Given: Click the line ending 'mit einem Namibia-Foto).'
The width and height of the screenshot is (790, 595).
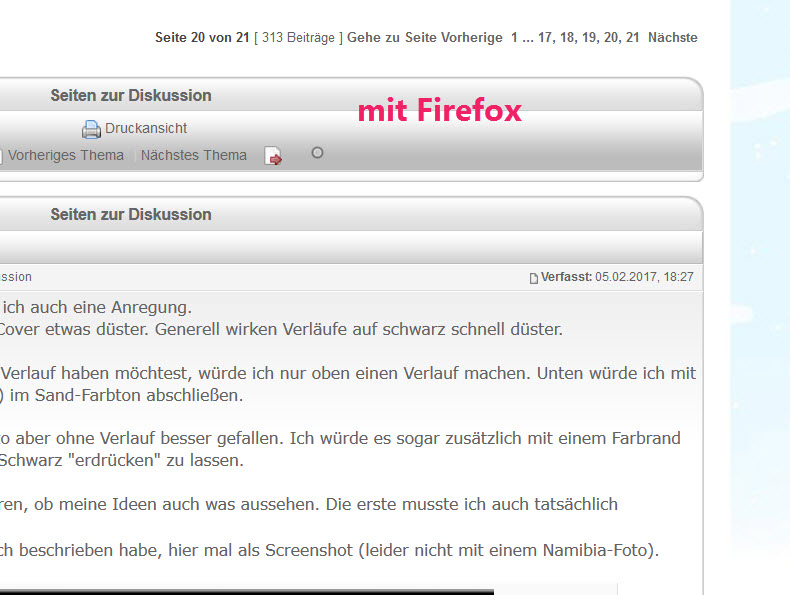Looking at the screenshot, I should pos(330,550).
